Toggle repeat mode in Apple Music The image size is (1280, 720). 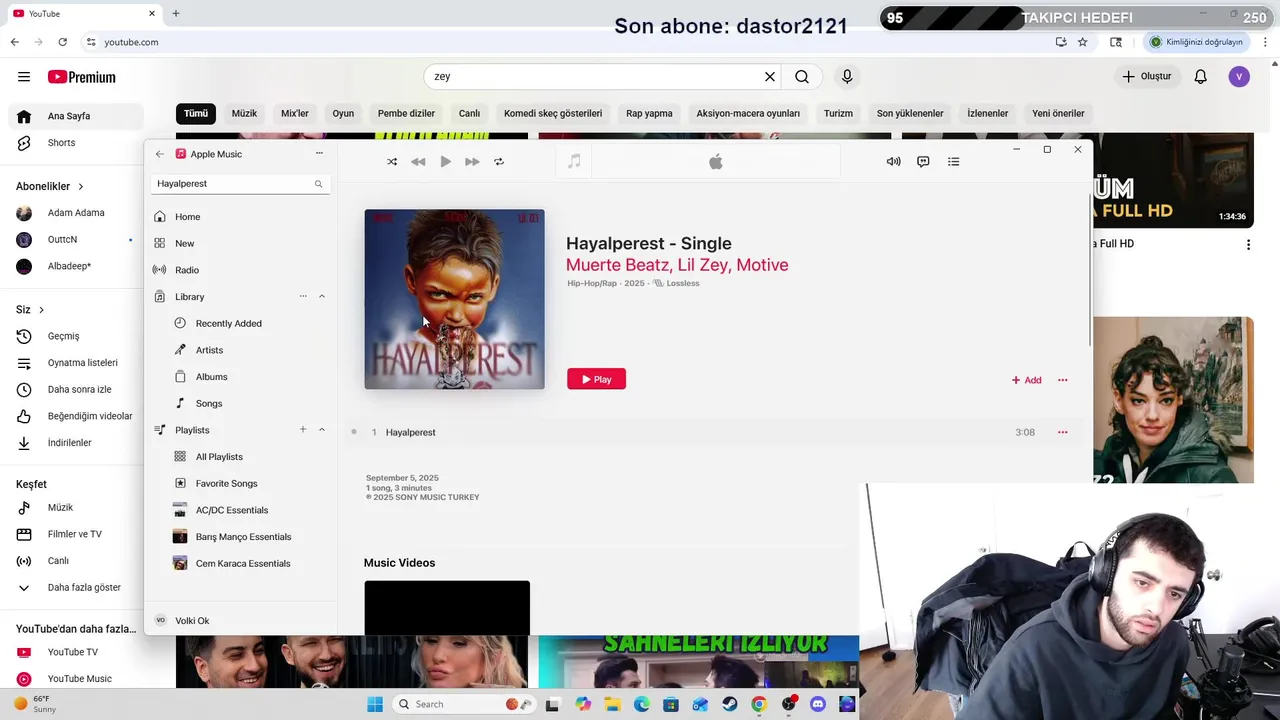coord(499,162)
